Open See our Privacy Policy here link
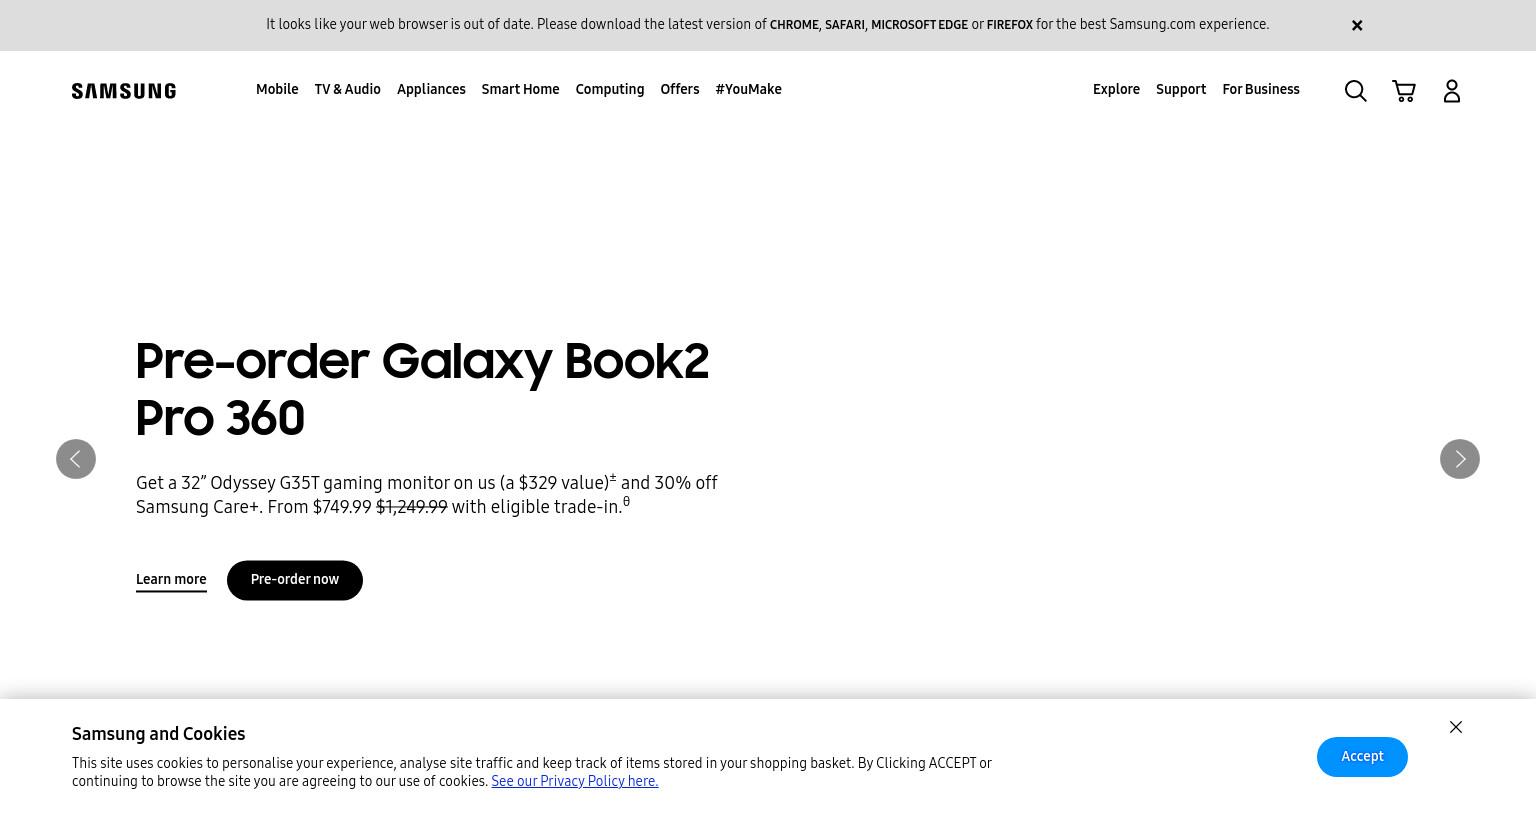 pyautogui.click(x=575, y=782)
